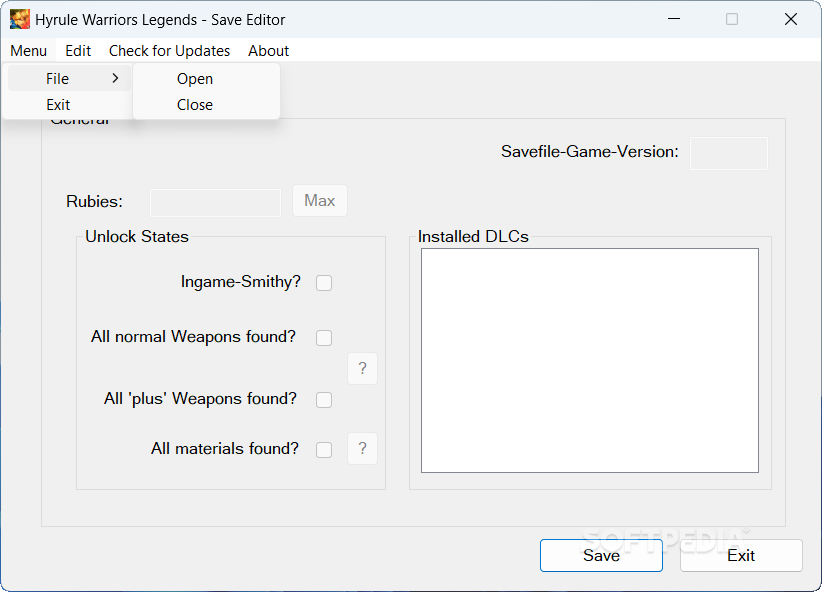The image size is (822, 592).
Task: Enable All normal Weapons found checkbox
Action: pyautogui.click(x=324, y=338)
